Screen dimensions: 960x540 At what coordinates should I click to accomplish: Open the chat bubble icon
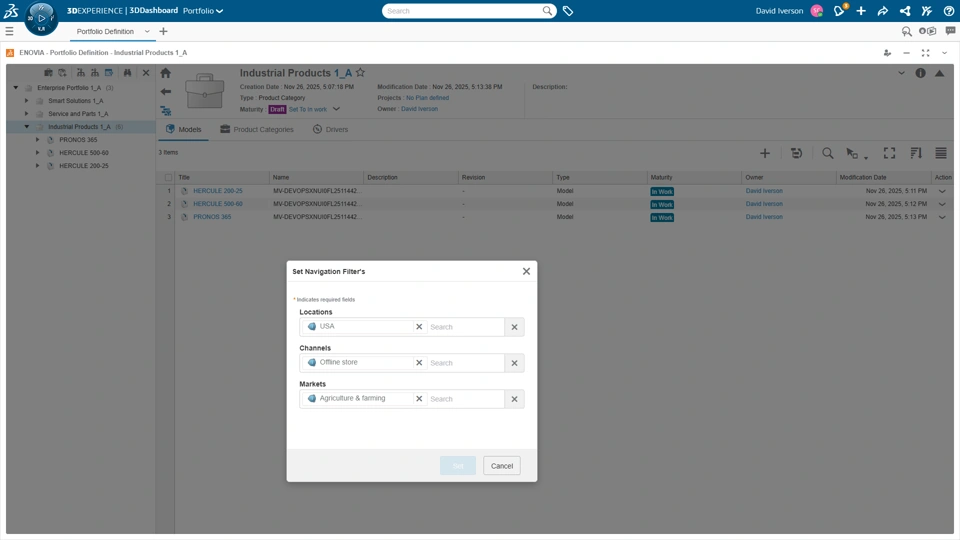(x=950, y=31)
